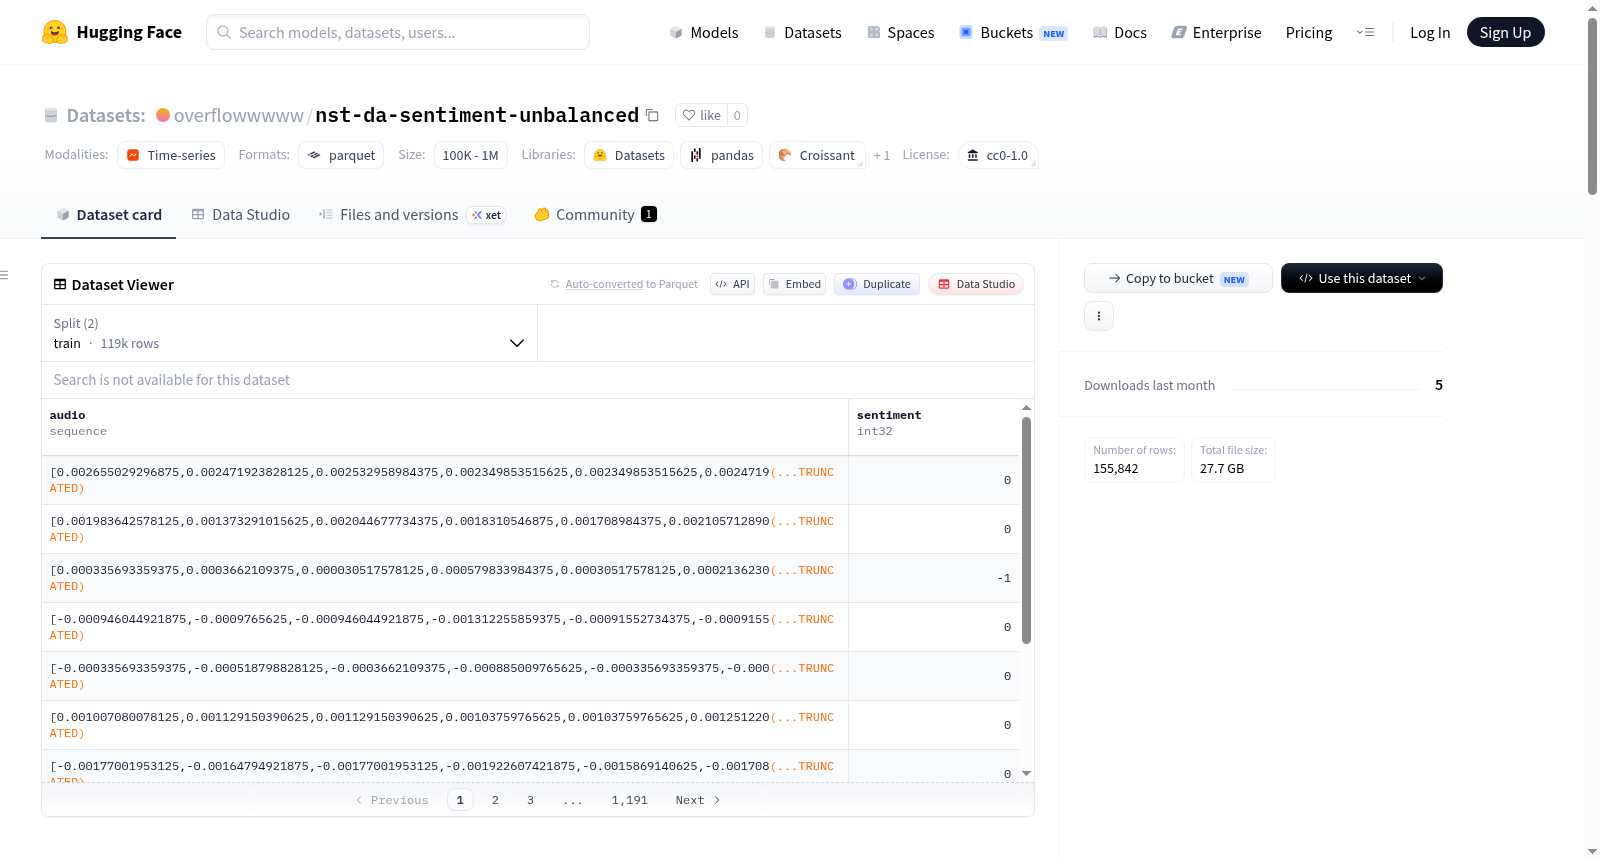Click the Downloads last month value 5
The height and width of the screenshot is (861, 1600).
(1439, 385)
